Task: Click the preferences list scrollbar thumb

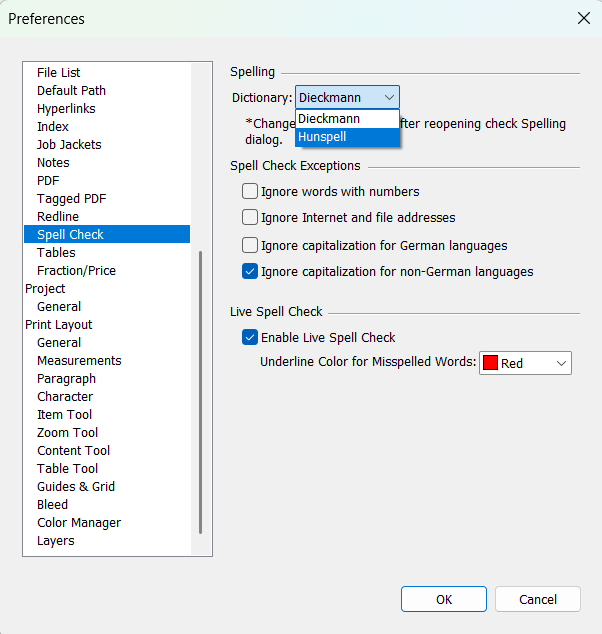Action: 200,392
